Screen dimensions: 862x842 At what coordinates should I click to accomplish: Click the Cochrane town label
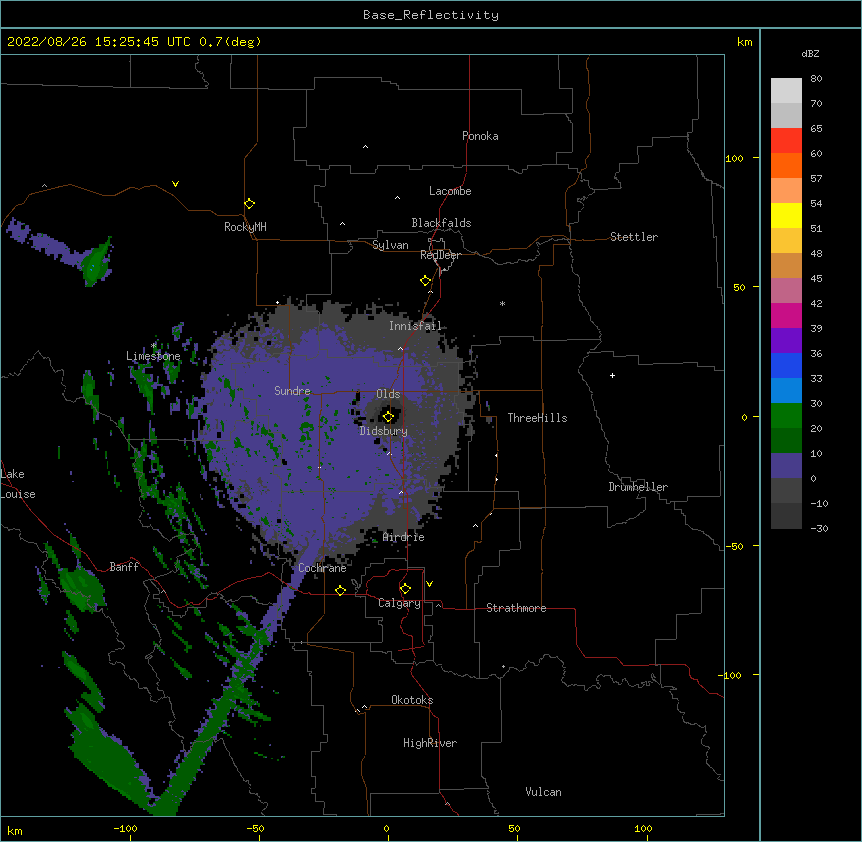[x=322, y=568]
